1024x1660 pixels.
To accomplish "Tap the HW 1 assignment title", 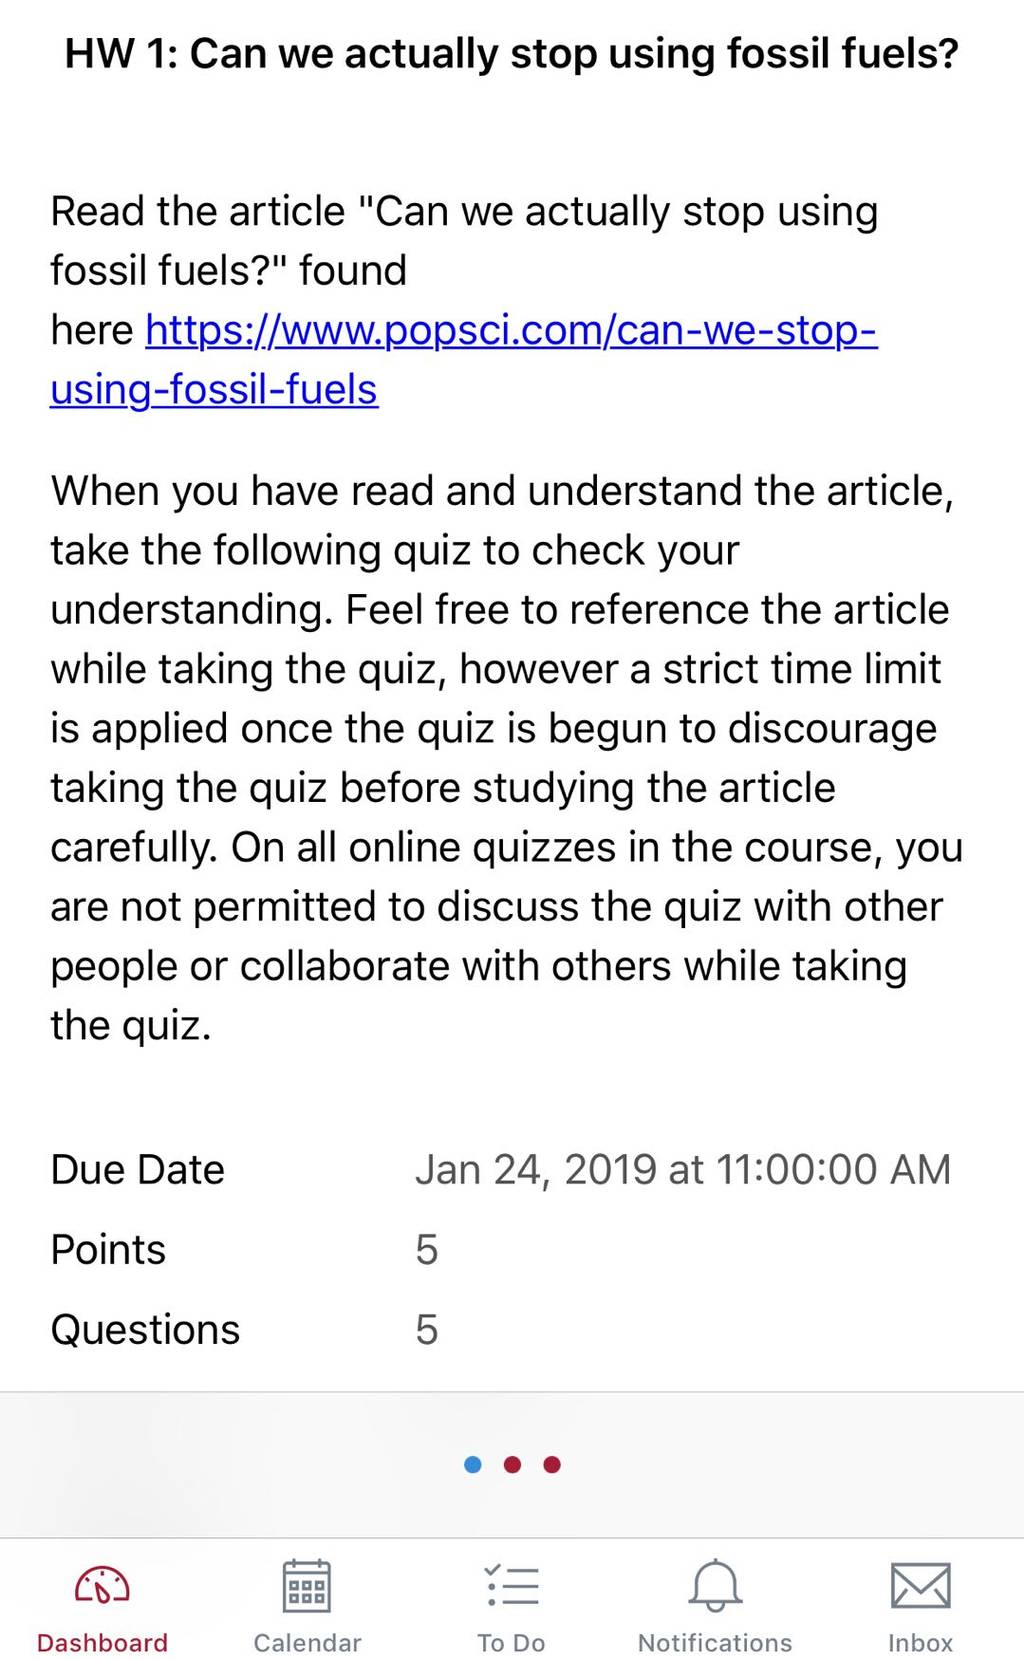I will coord(512,53).
